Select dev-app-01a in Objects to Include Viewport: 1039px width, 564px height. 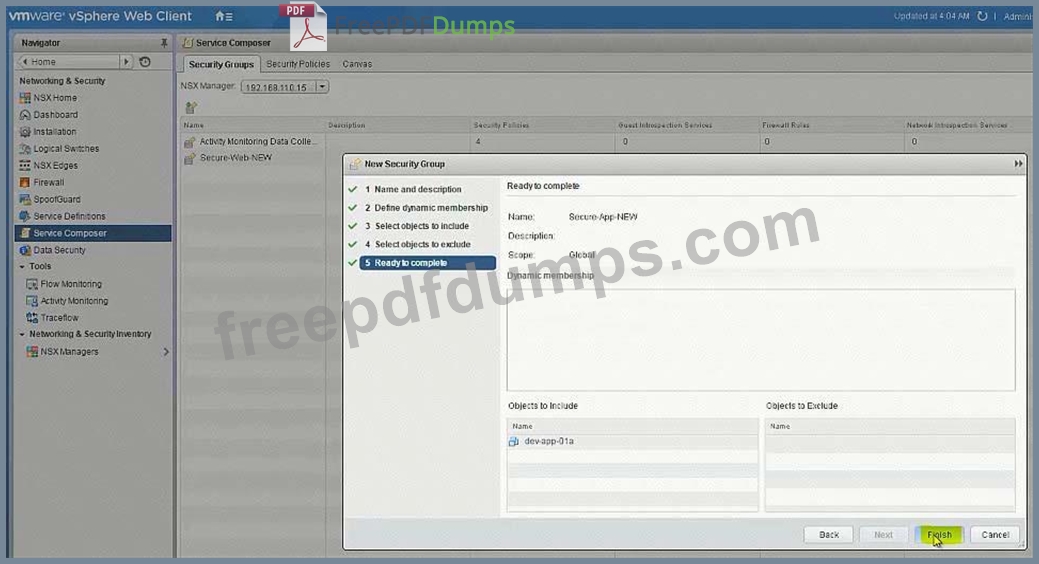click(549, 441)
